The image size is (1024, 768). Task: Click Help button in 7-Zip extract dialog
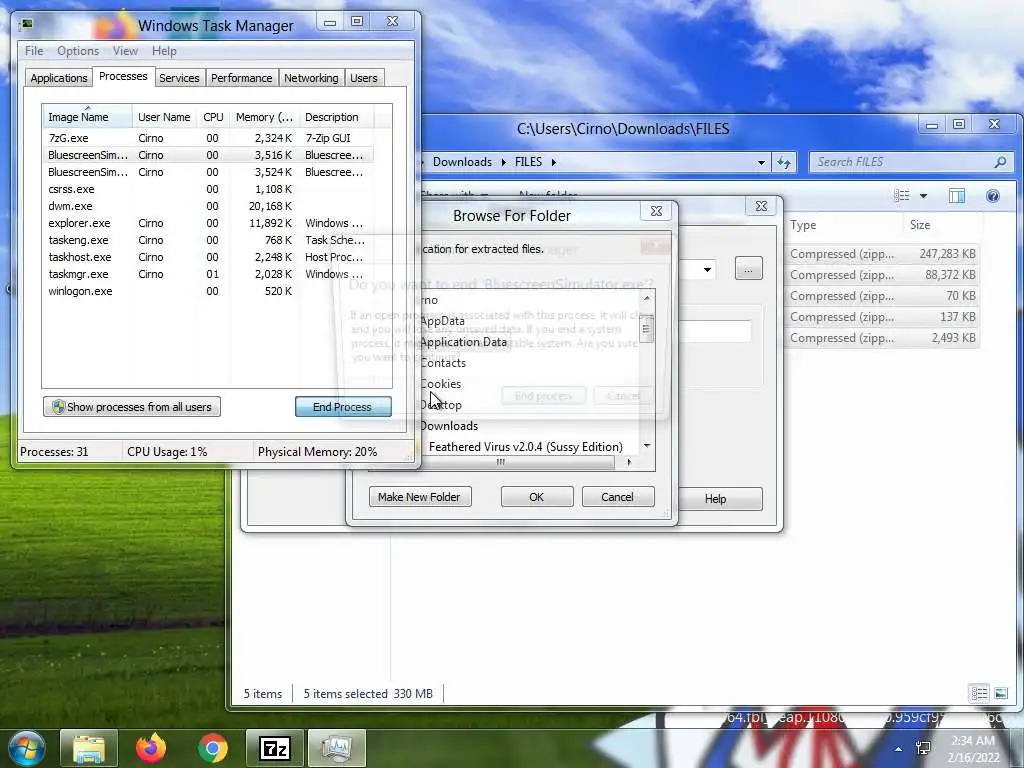[719, 499]
